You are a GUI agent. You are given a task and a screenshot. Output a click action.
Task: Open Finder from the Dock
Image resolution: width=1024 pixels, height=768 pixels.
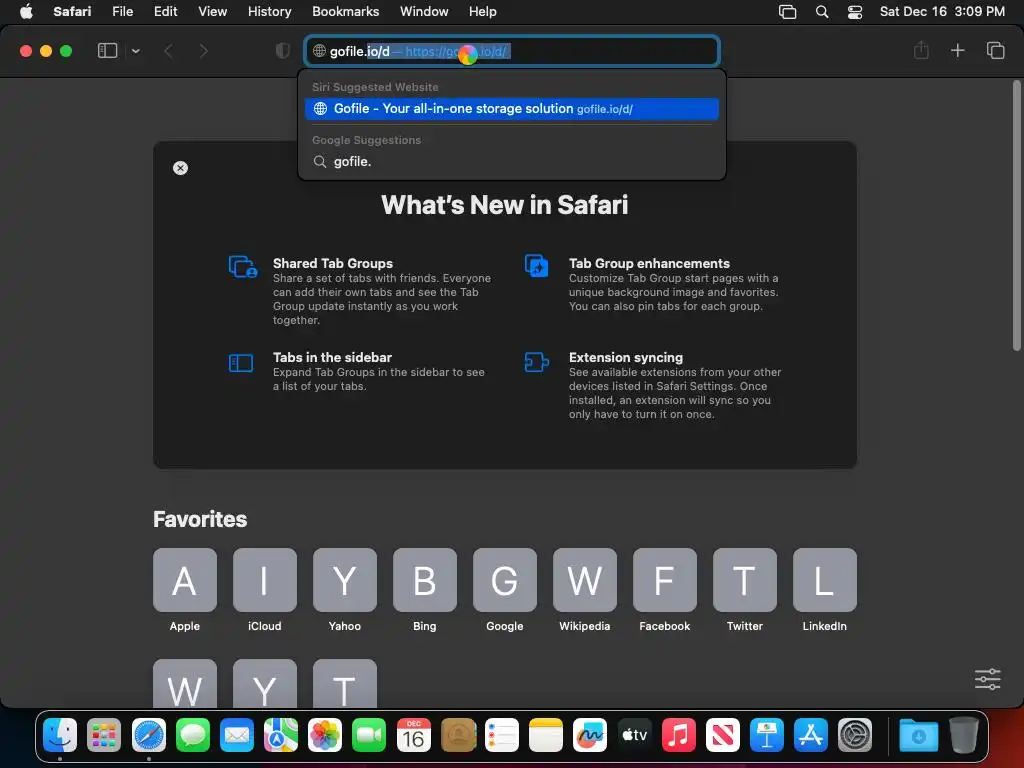tap(60, 735)
